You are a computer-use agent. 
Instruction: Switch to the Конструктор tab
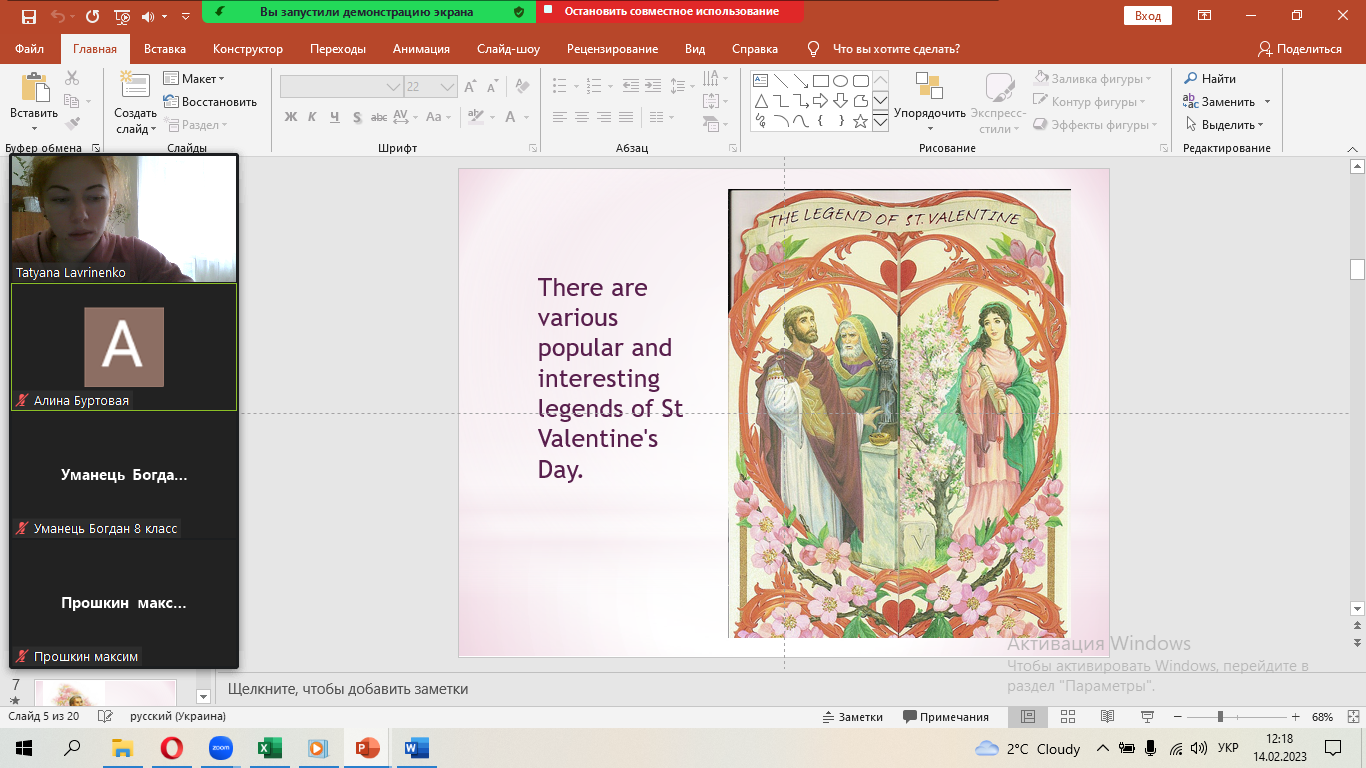click(248, 49)
